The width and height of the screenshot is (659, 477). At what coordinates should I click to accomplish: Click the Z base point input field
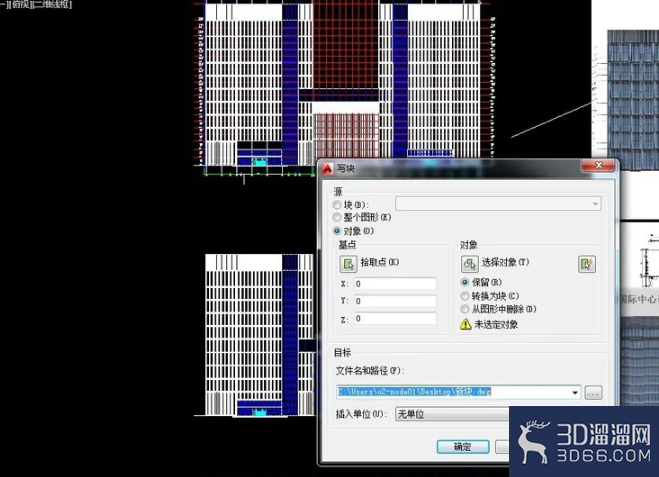pos(395,319)
